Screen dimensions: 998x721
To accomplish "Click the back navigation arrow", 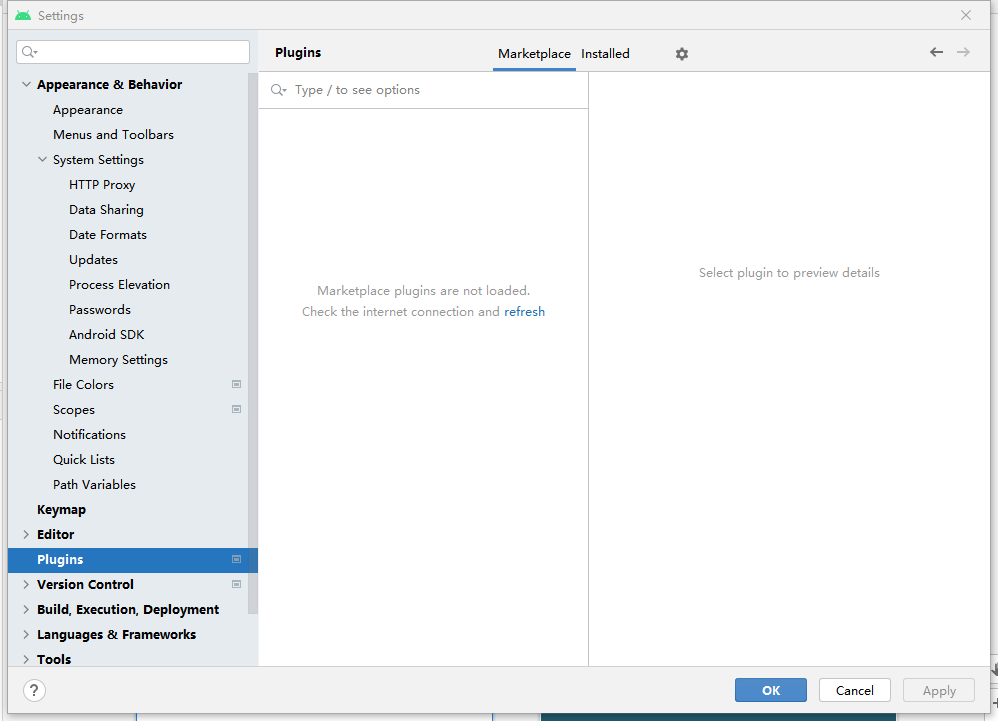I will coord(936,52).
